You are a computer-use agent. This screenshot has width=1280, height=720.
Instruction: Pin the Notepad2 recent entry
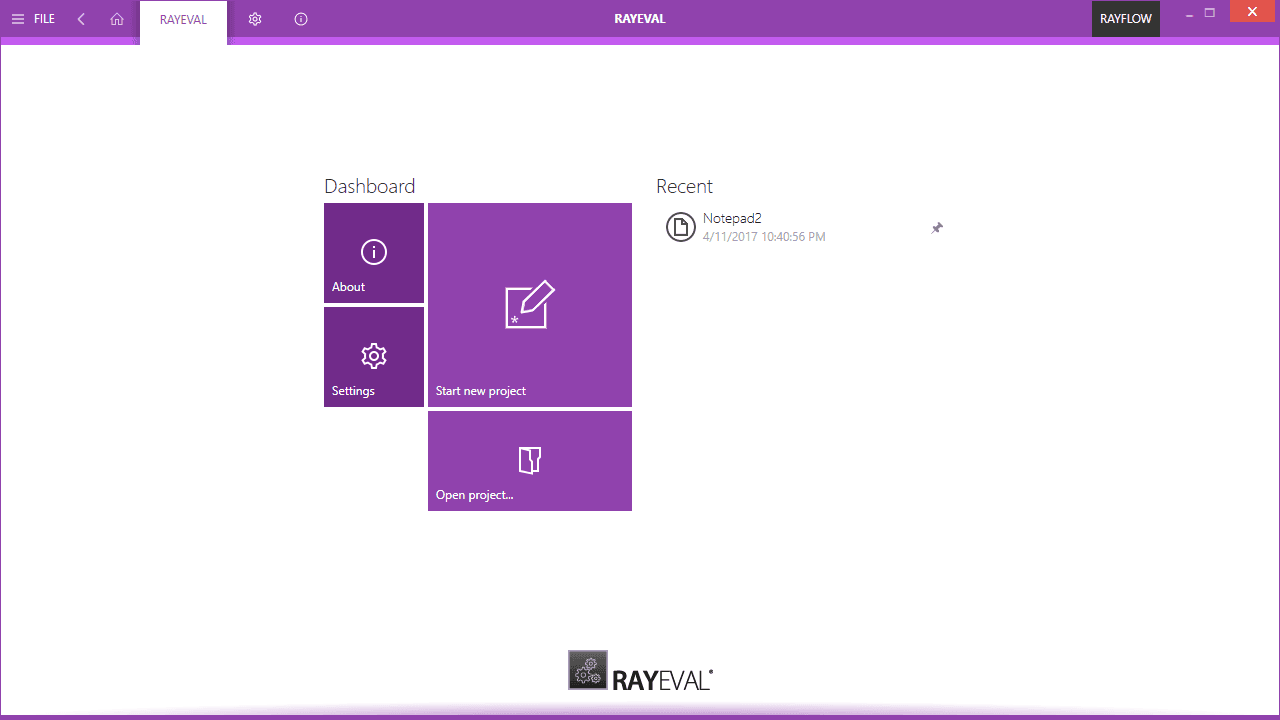click(x=937, y=228)
